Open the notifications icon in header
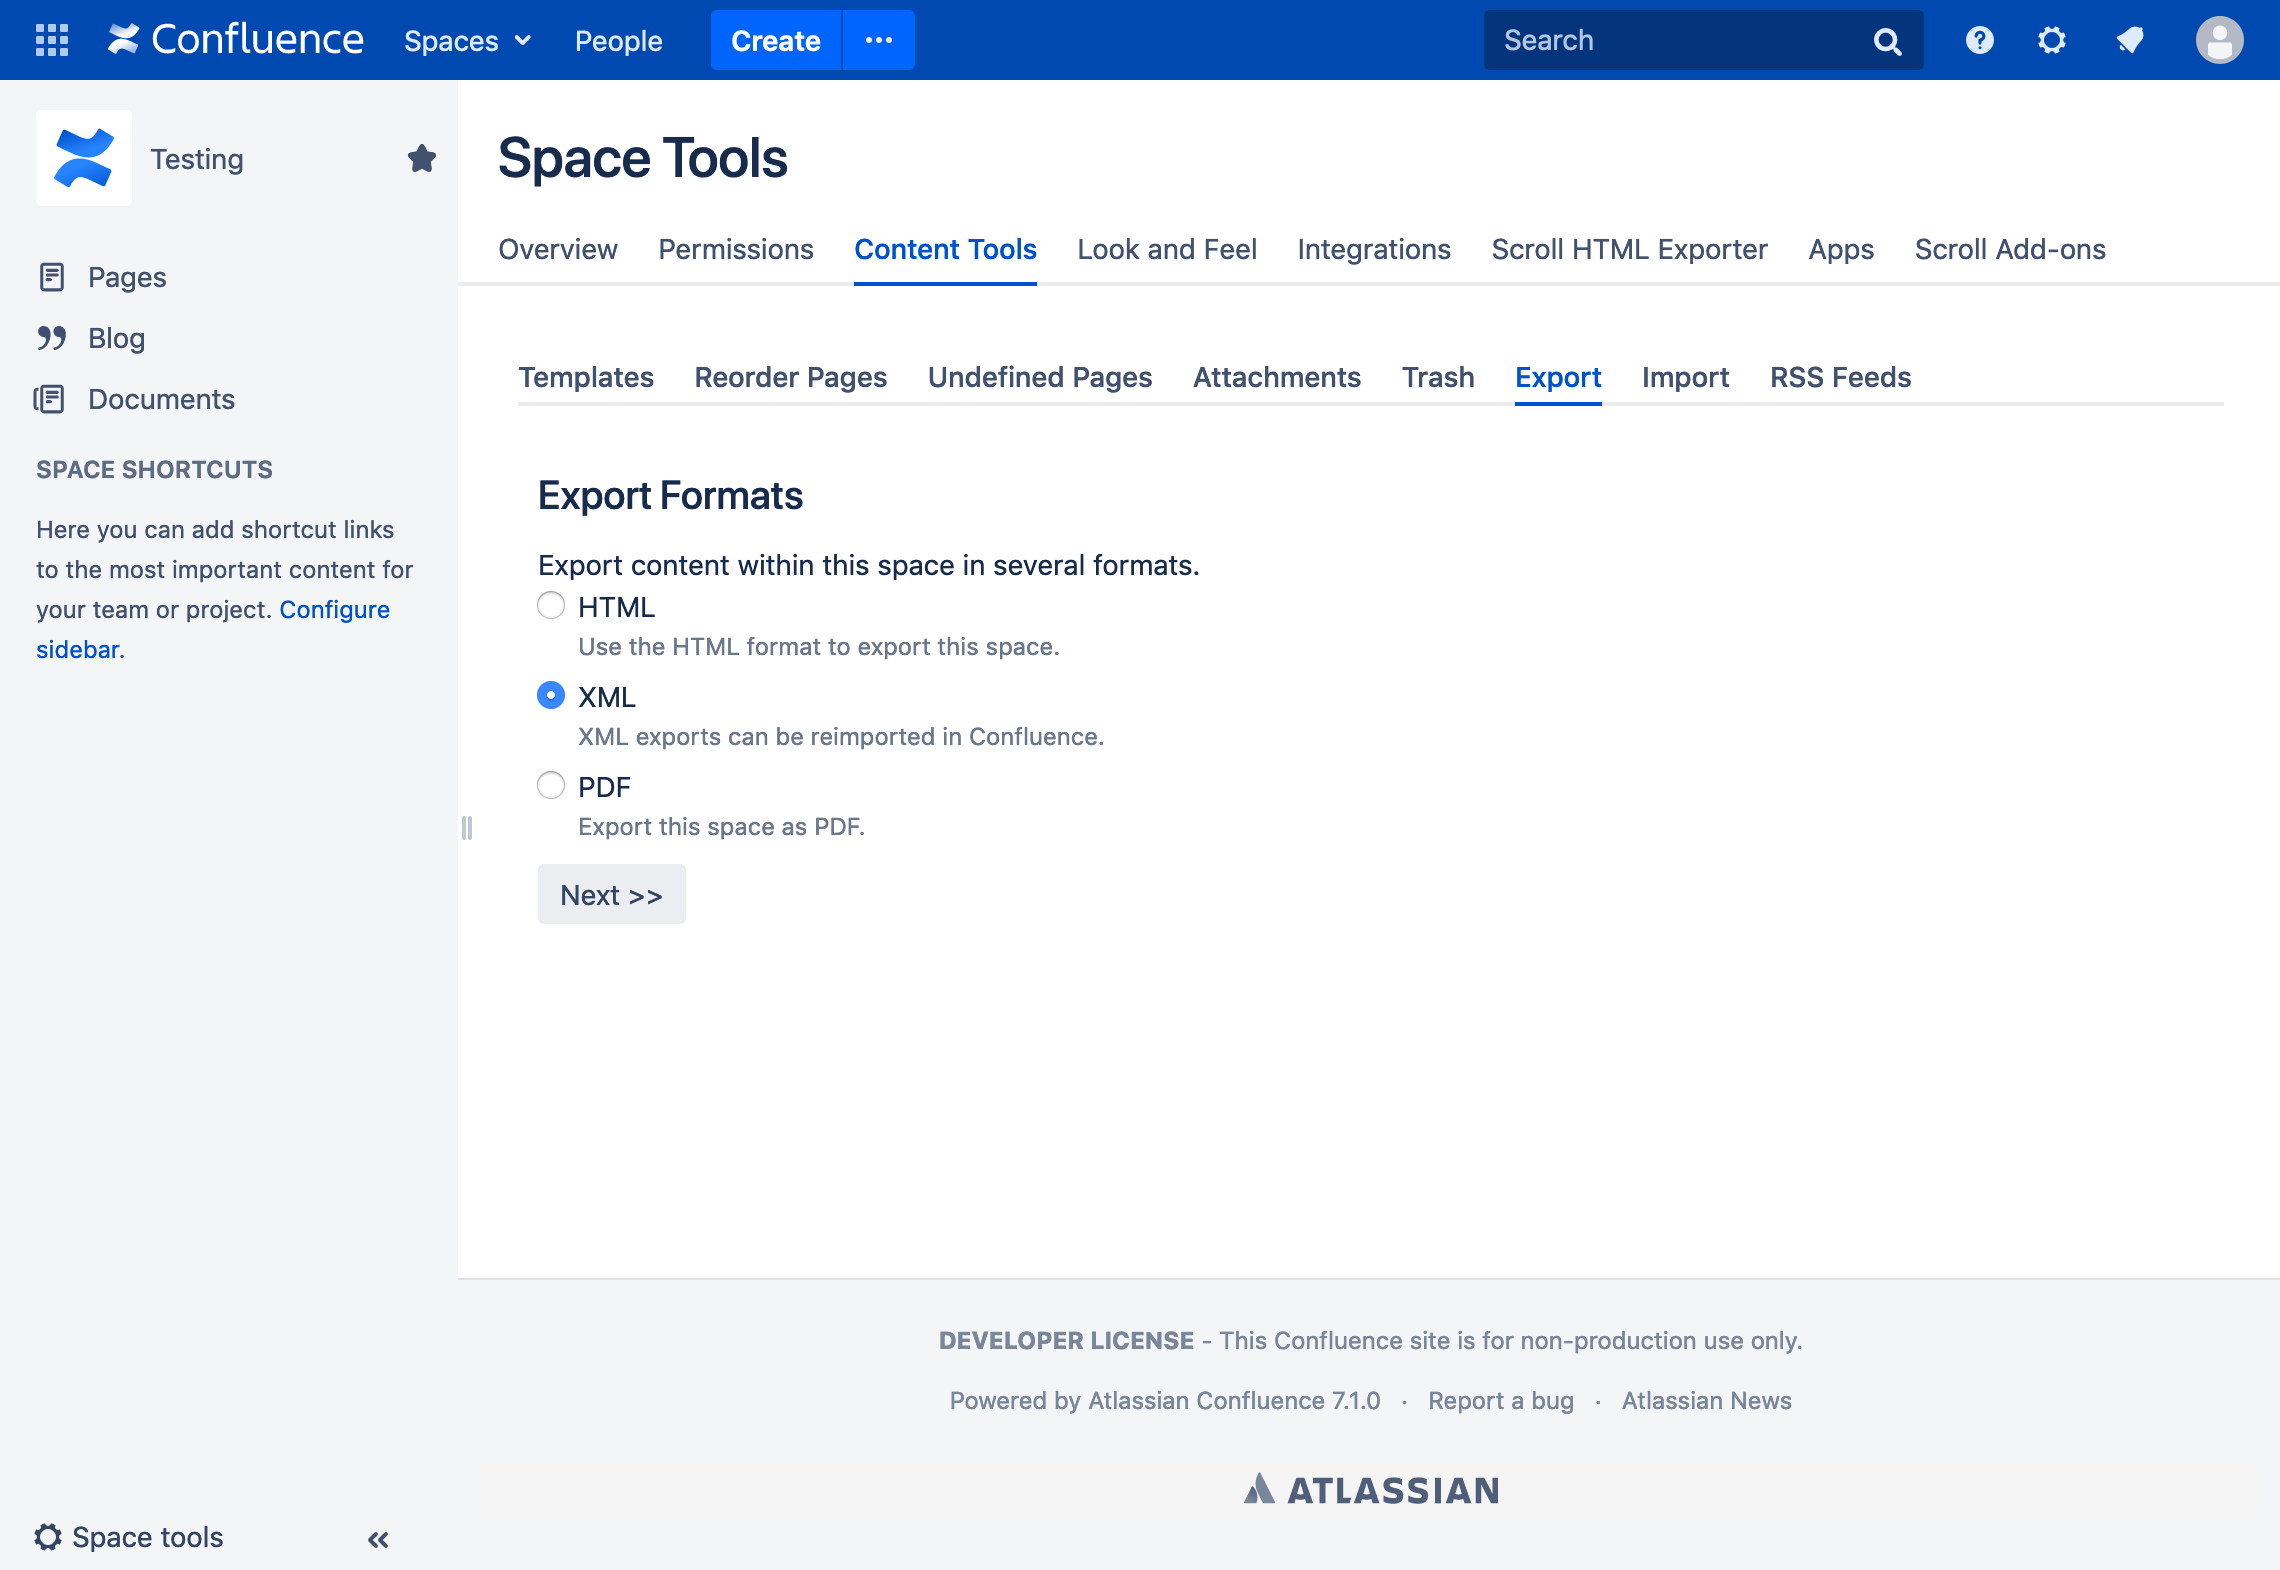 [2129, 40]
